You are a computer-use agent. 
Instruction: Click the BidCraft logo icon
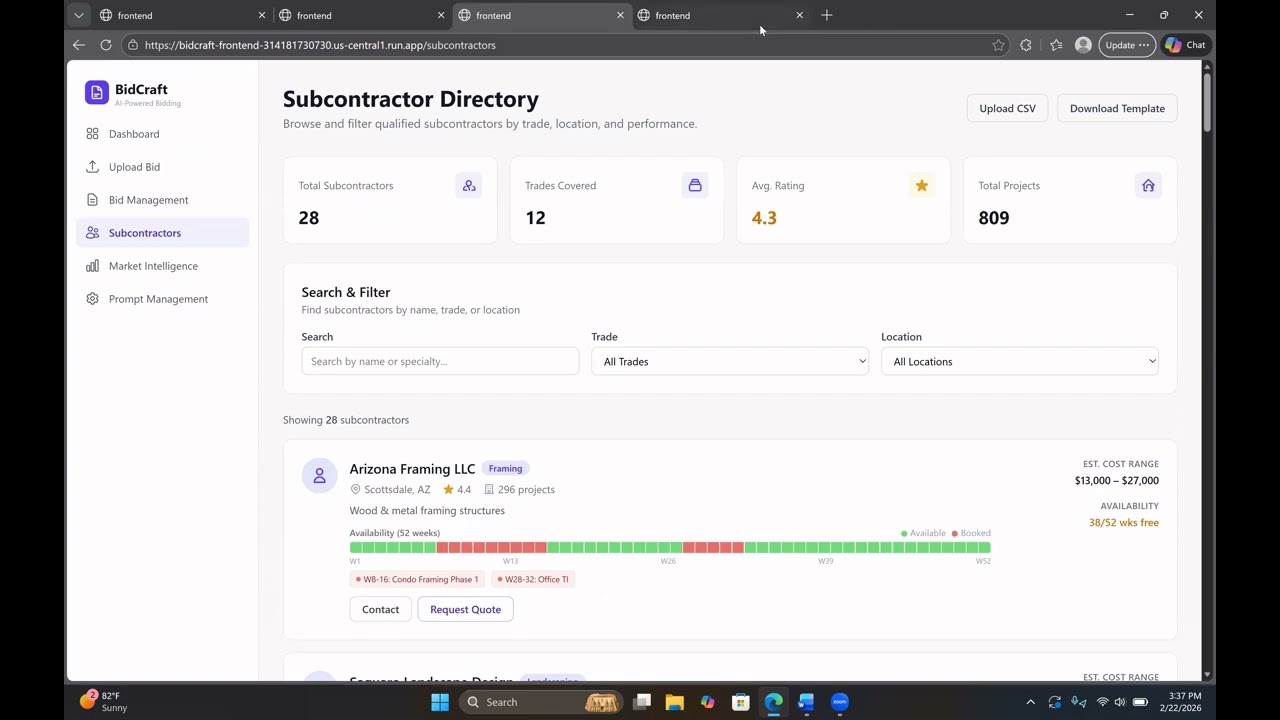97,93
